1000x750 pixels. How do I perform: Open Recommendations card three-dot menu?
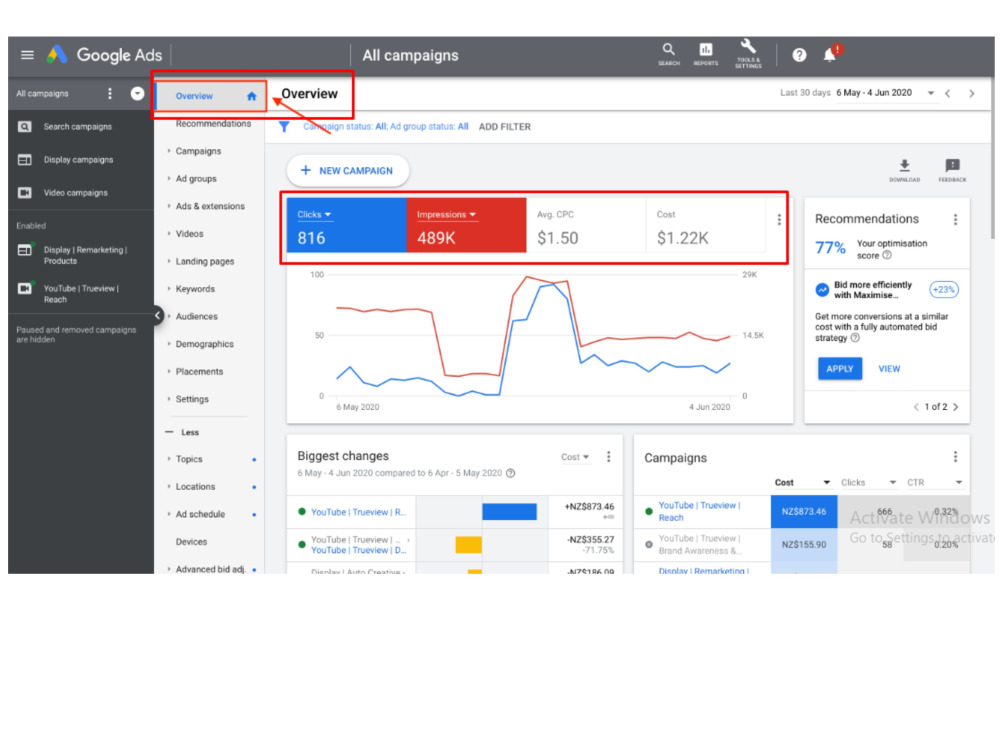[x=955, y=220]
